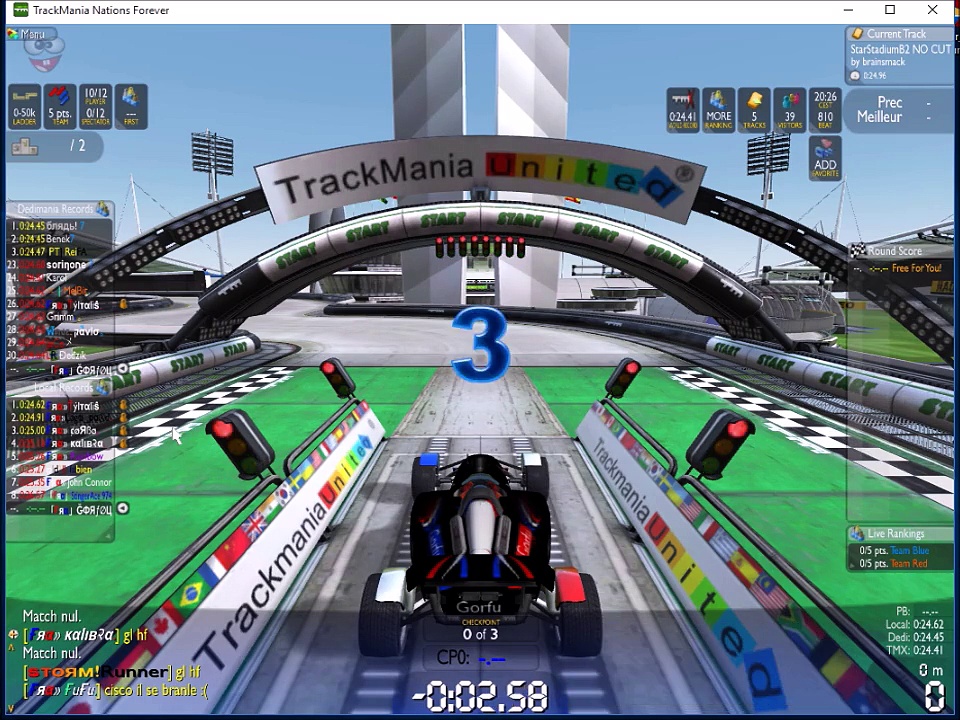Select Dedimania record 23 soriŋone

tap(60, 265)
